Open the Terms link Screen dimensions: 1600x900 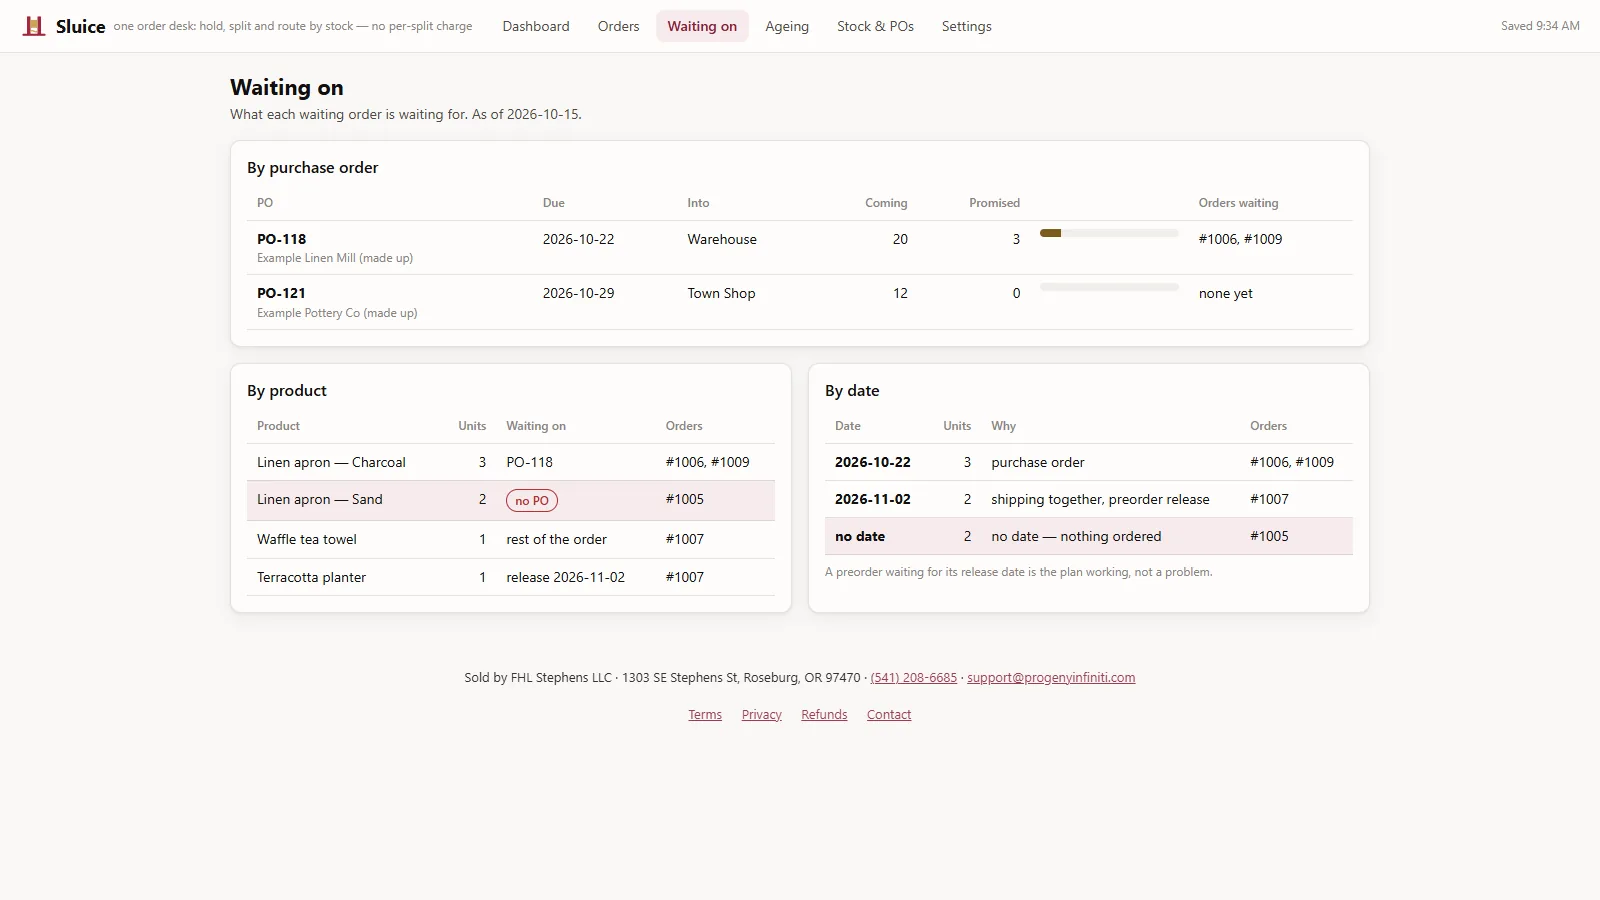pos(705,714)
